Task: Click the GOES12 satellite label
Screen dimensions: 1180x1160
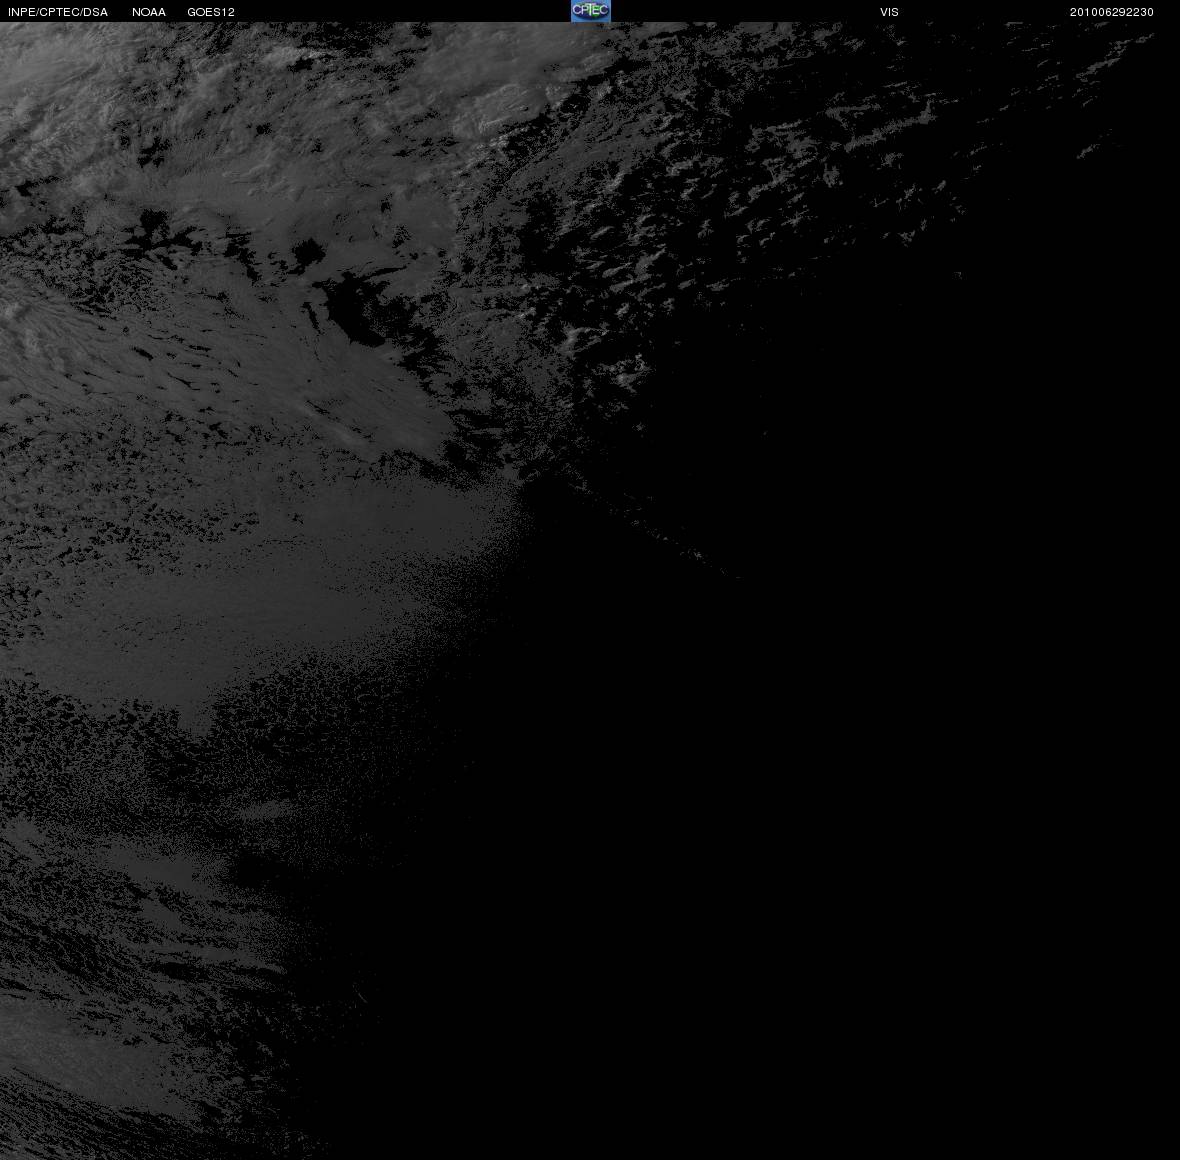Action: [x=211, y=12]
